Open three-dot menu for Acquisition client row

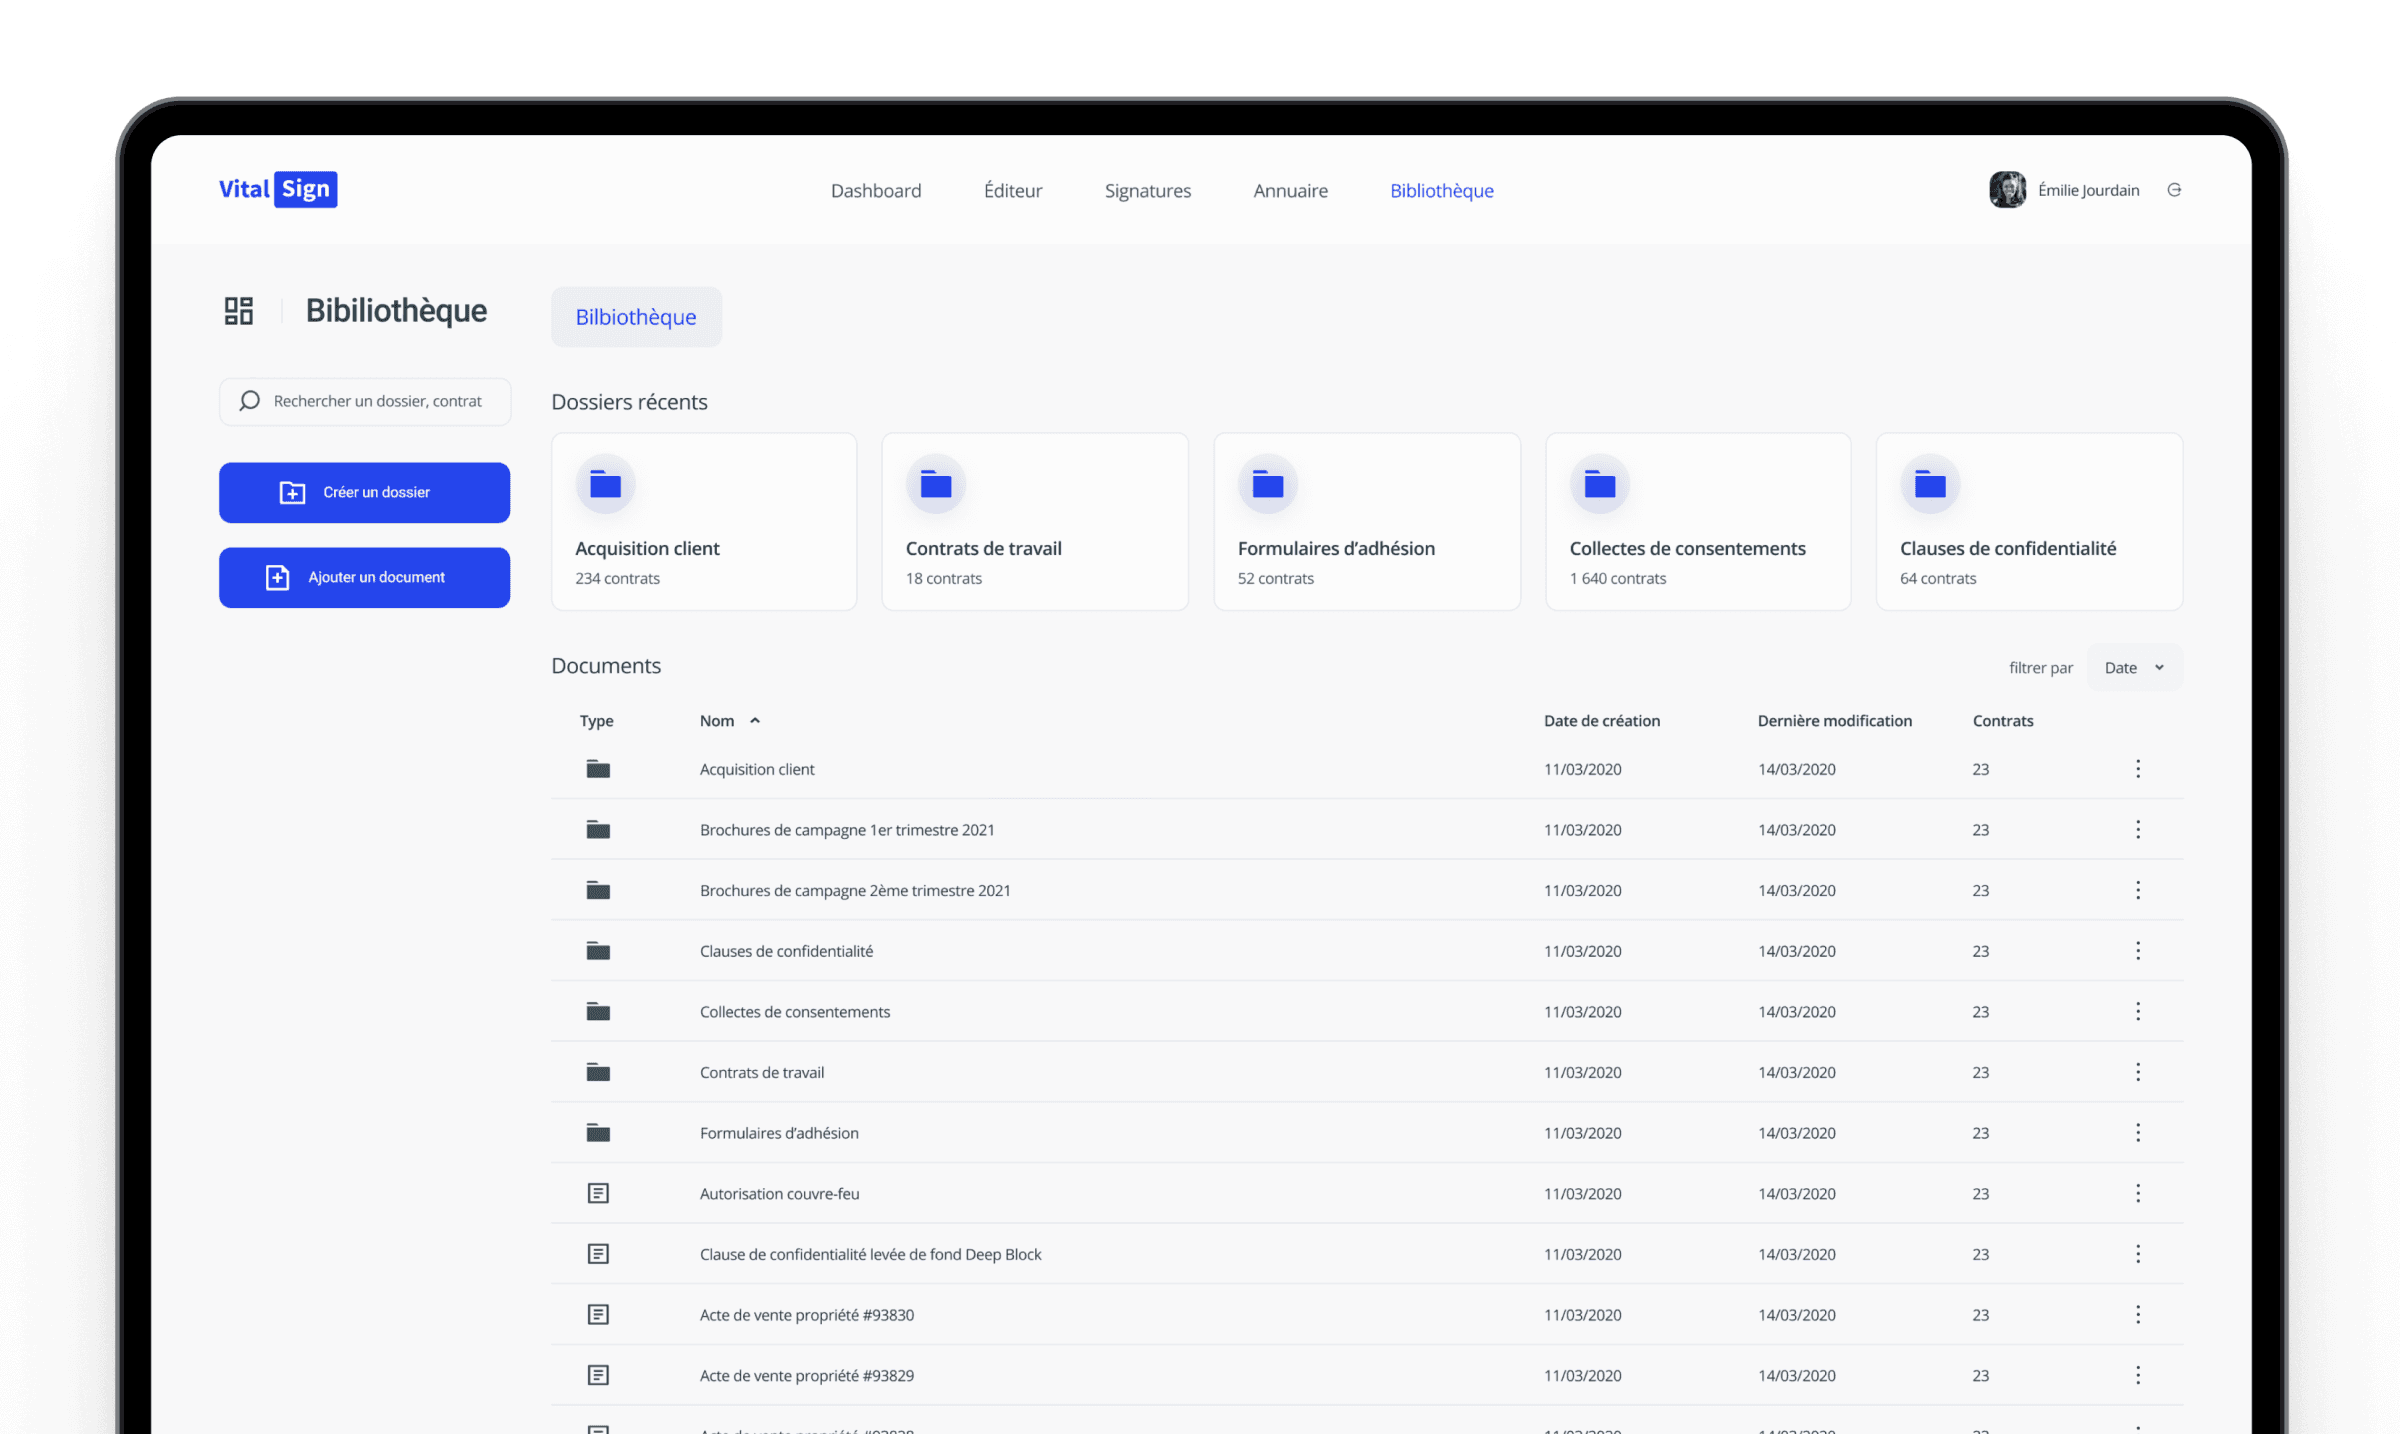2138,769
